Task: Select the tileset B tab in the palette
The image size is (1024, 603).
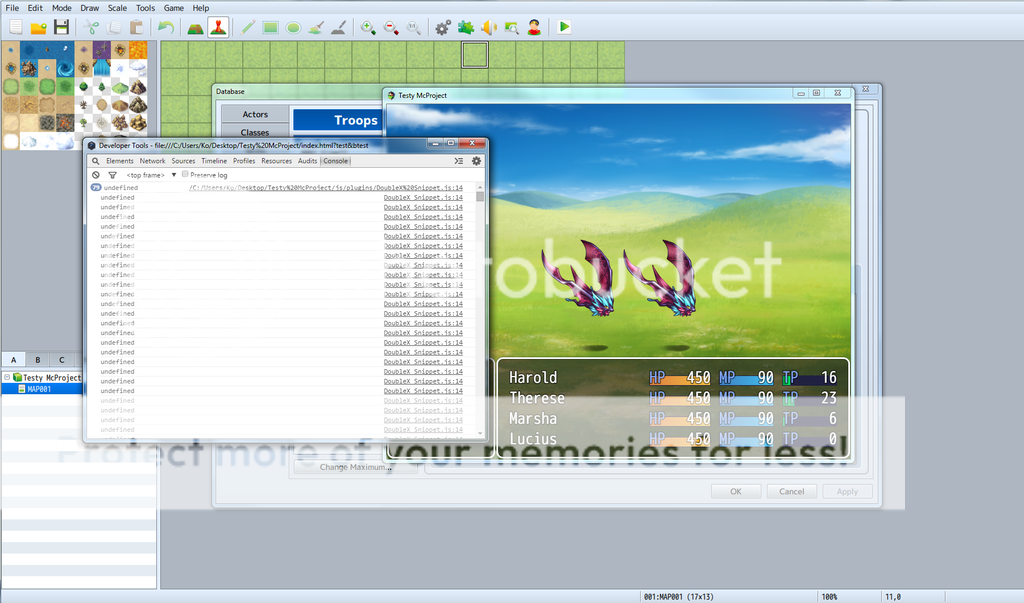Action: point(37,358)
